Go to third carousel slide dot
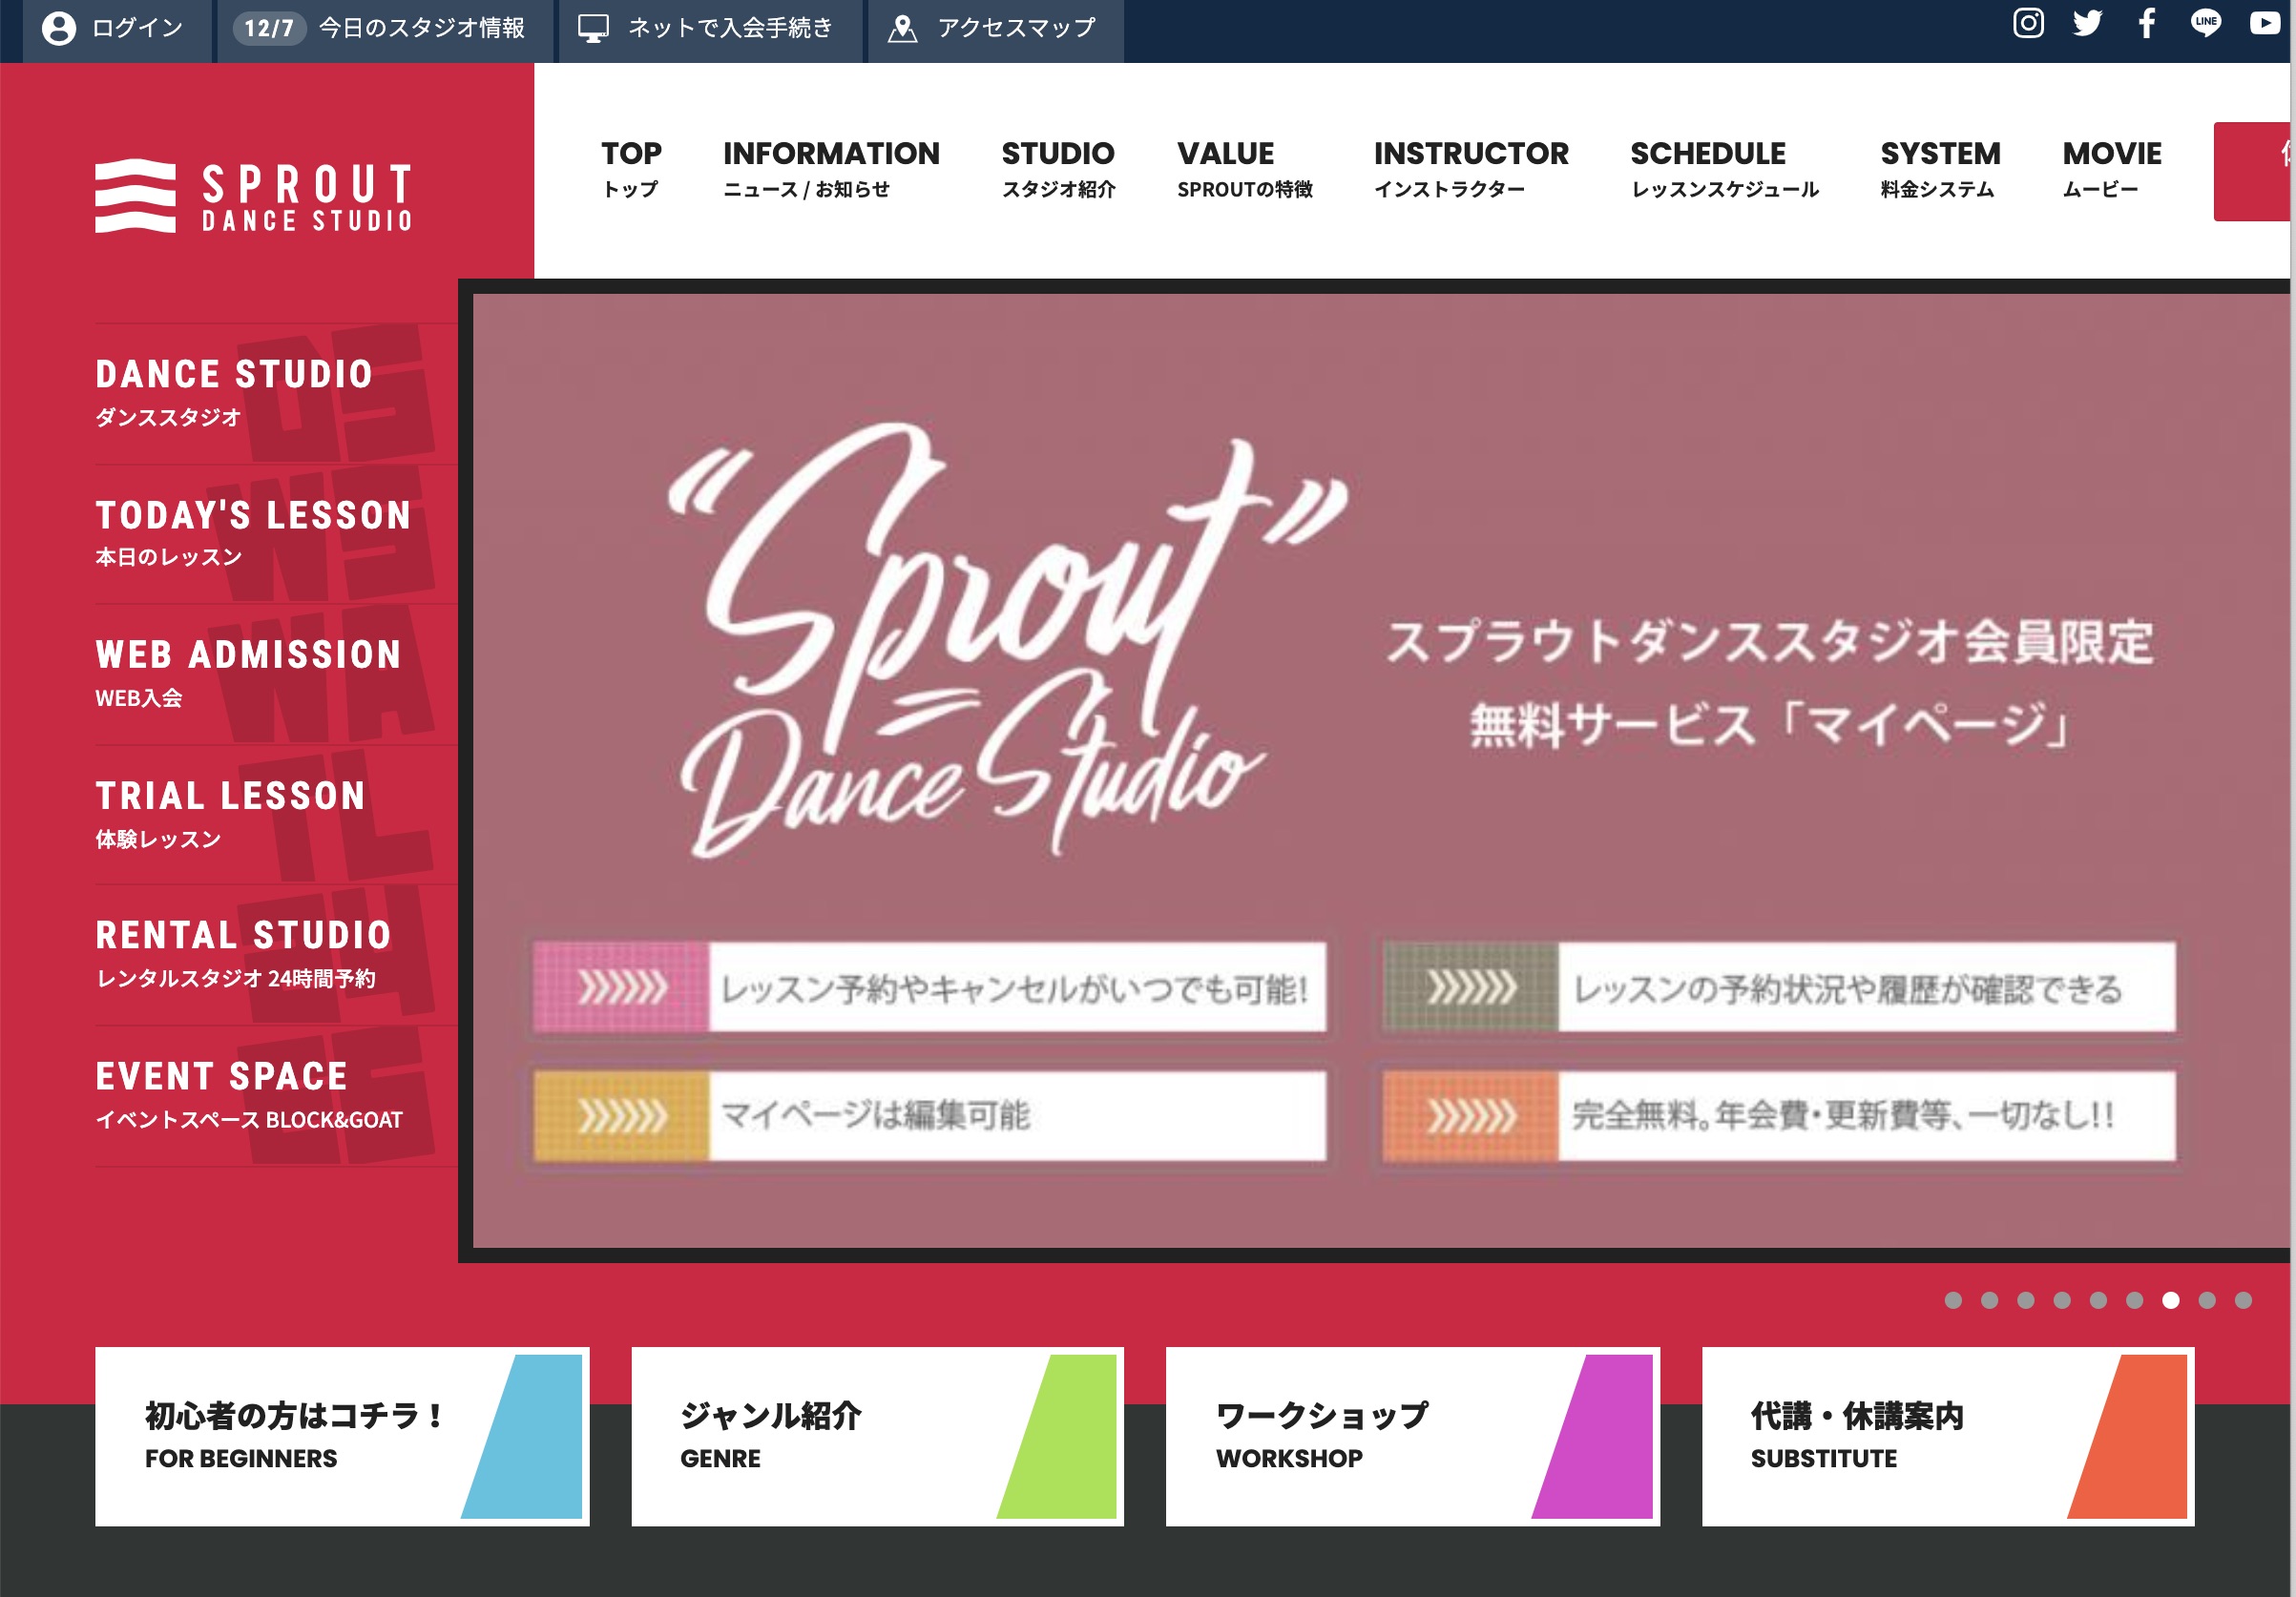Image resolution: width=2296 pixels, height=1597 pixels. click(2026, 1300)
